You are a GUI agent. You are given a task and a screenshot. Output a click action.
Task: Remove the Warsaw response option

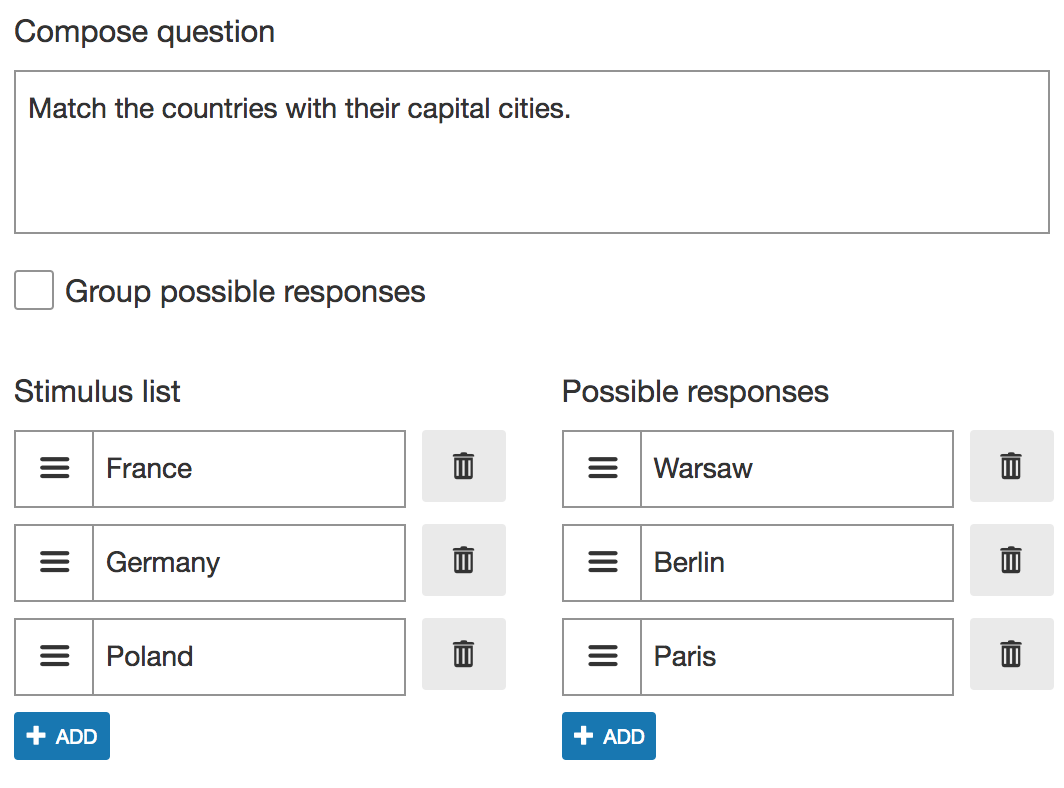(1011, 466)
